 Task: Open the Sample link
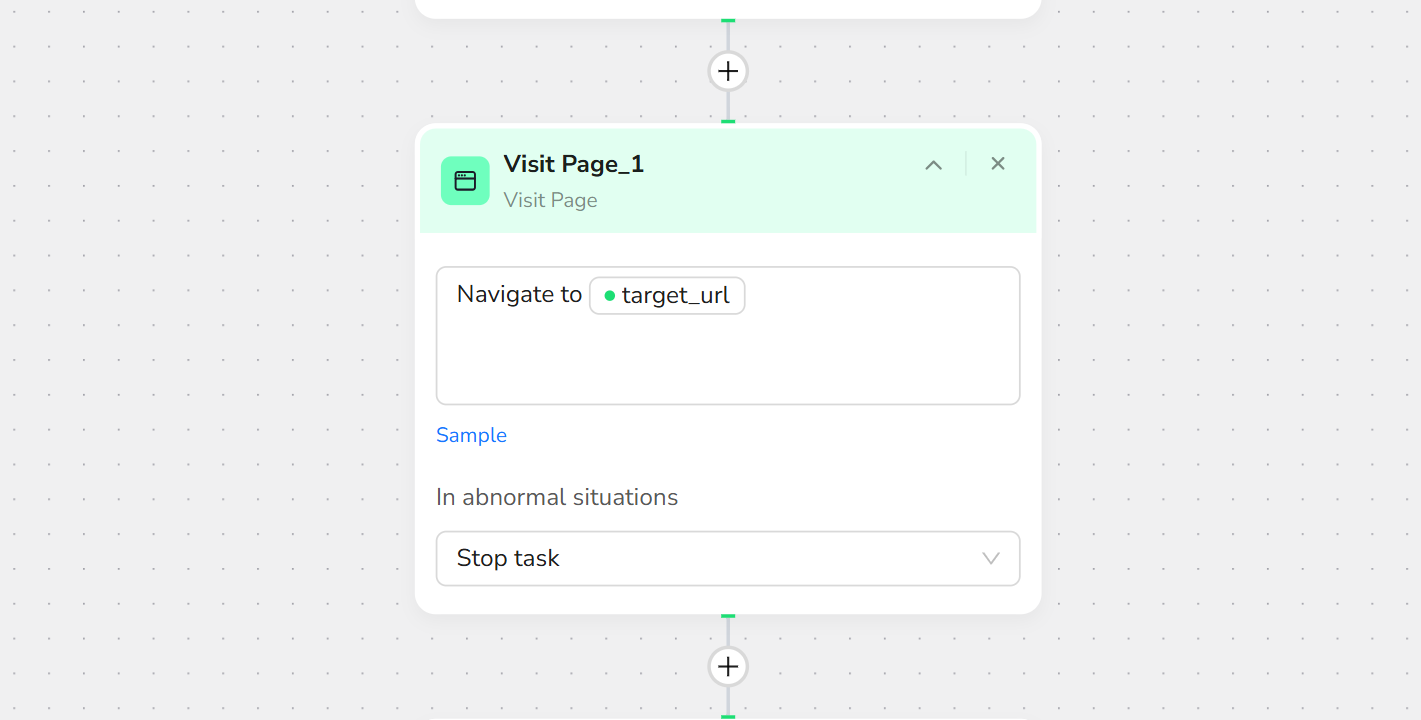[x=471, y=435]
